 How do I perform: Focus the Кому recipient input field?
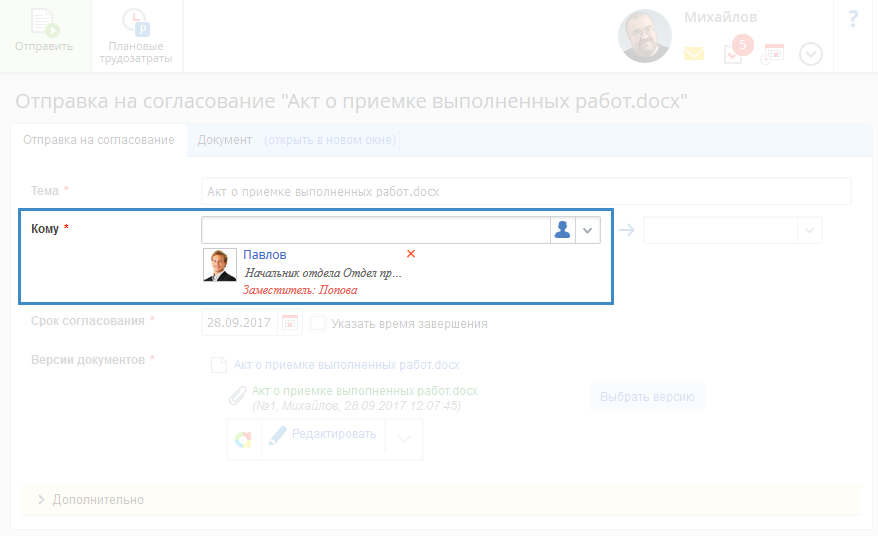click(376, 230)
